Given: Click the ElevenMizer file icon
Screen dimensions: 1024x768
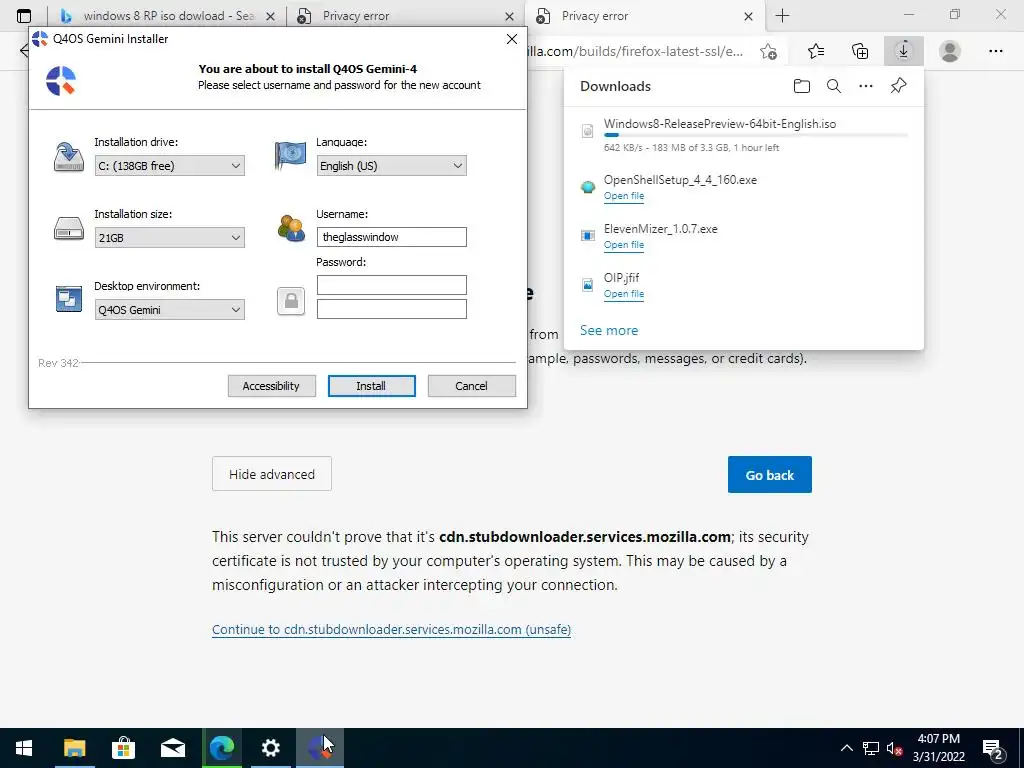Looking at the screenshot, I should pos(588,235).
